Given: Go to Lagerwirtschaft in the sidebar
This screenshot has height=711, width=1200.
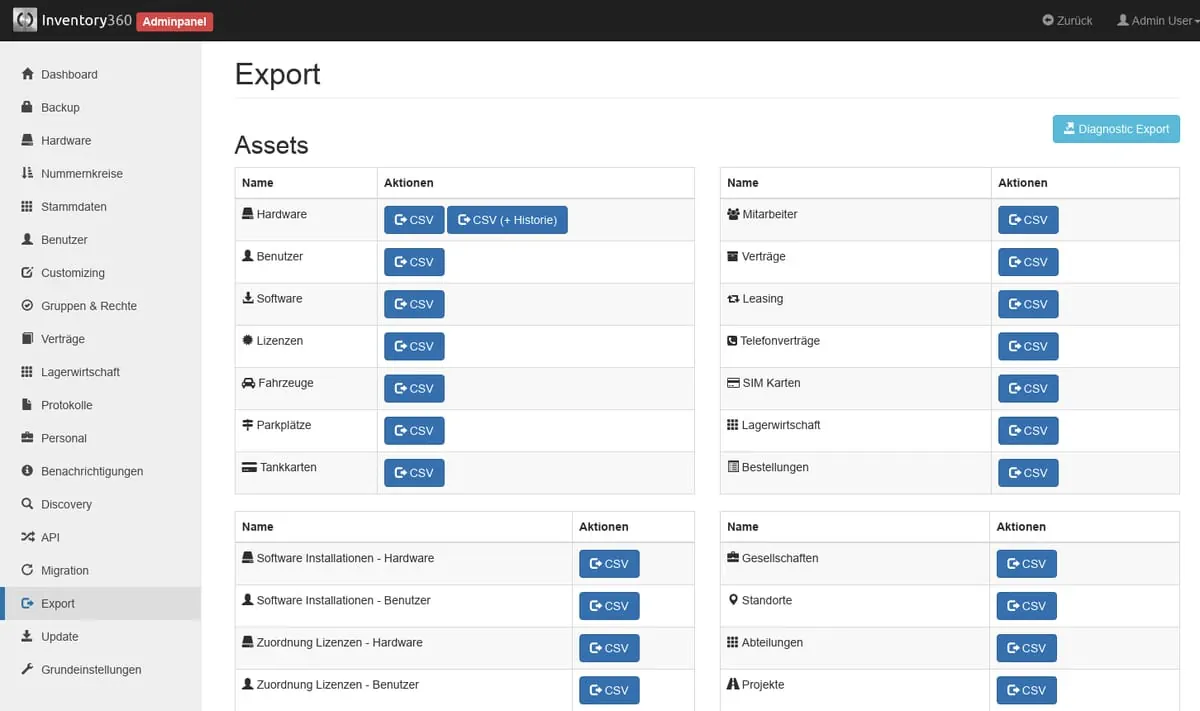Looking at the screenshot, I should [x=80, y=372].
